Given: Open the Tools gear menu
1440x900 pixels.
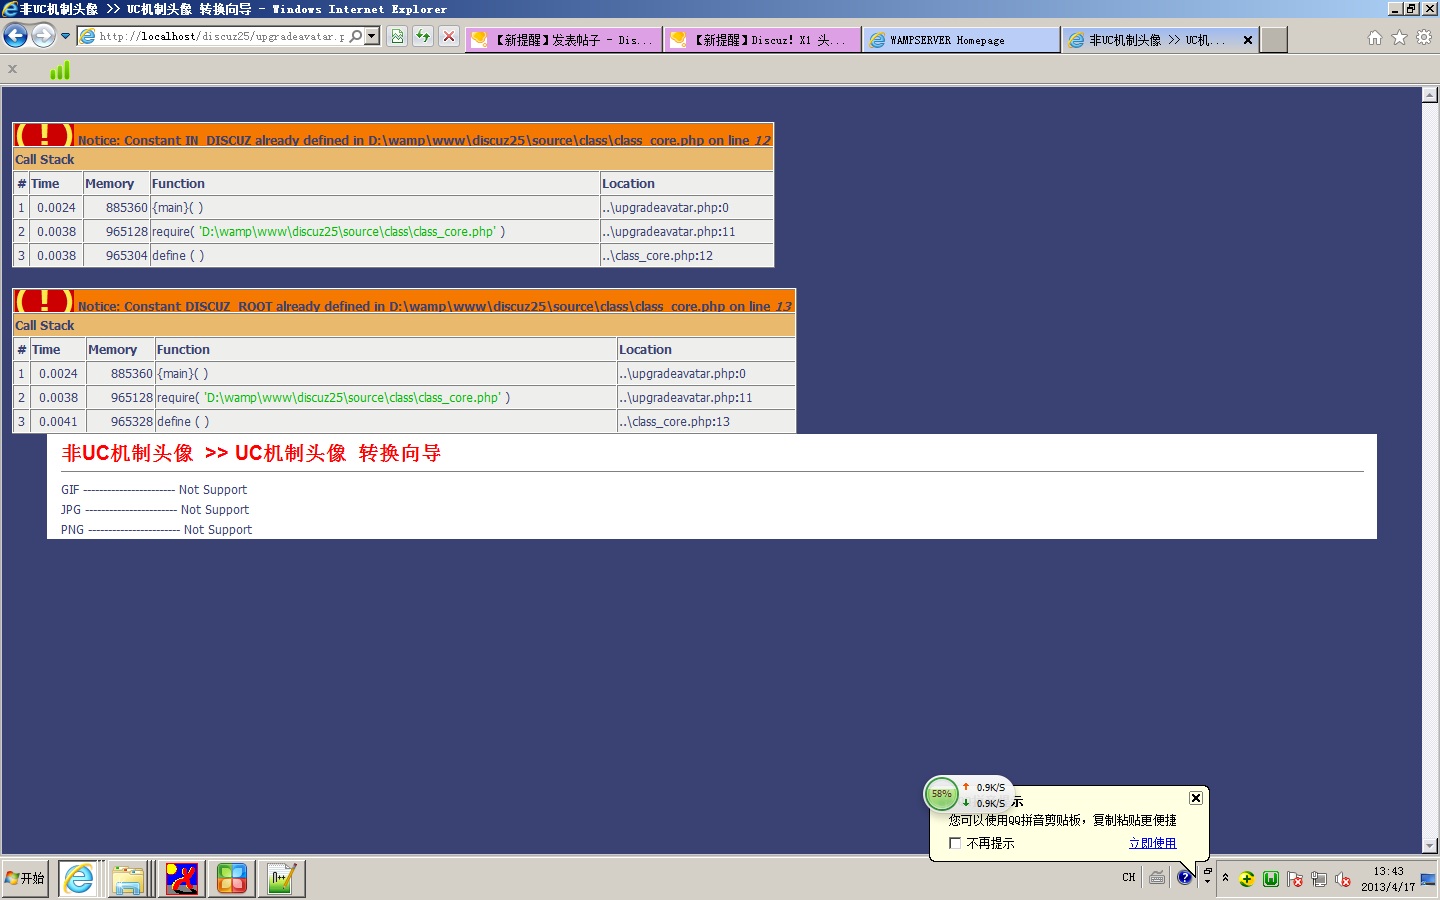Looking at the screenshot, I should coord(1424,38).
